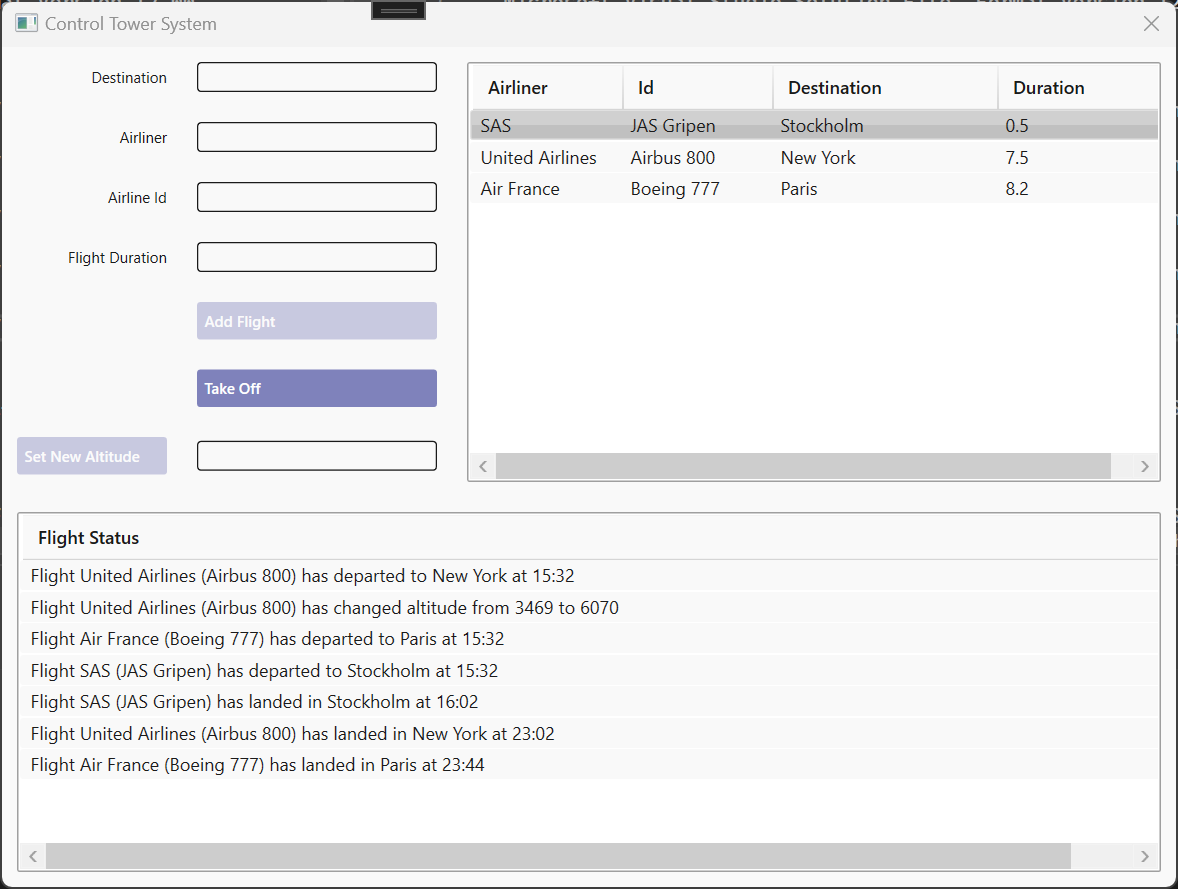Focus the new altitude input box
Viewport: 1178px width, 889px height.
tap(316, 456)
